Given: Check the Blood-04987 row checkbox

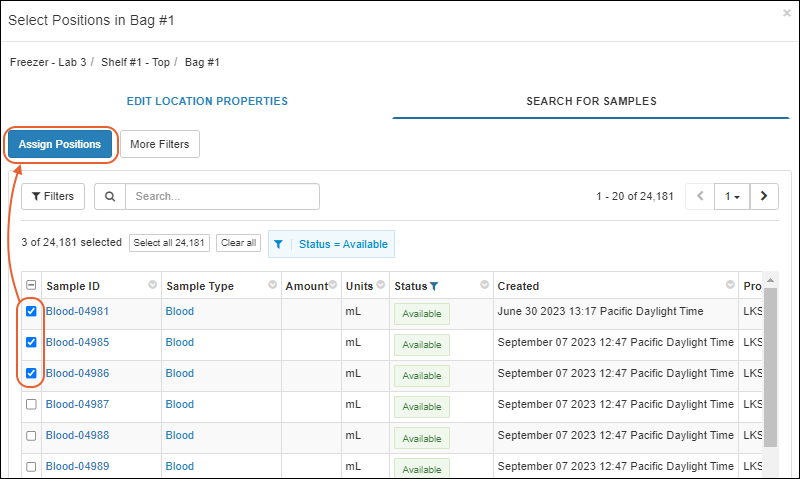Looking at the screenshot, I should [31, 405].
